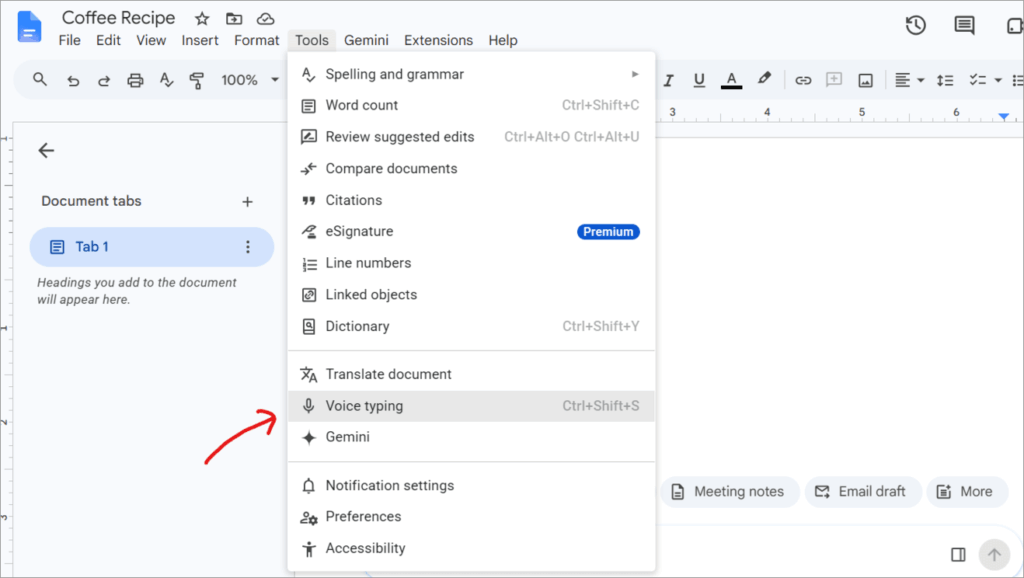Open the Google Docs home icon
Viewport: 1024px width, 578px height.
[x=29, y=28]
